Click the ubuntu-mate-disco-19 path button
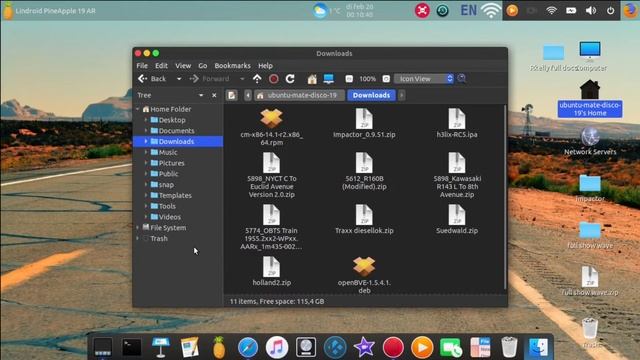Screen dimensions: 640x360 (299, 95)
